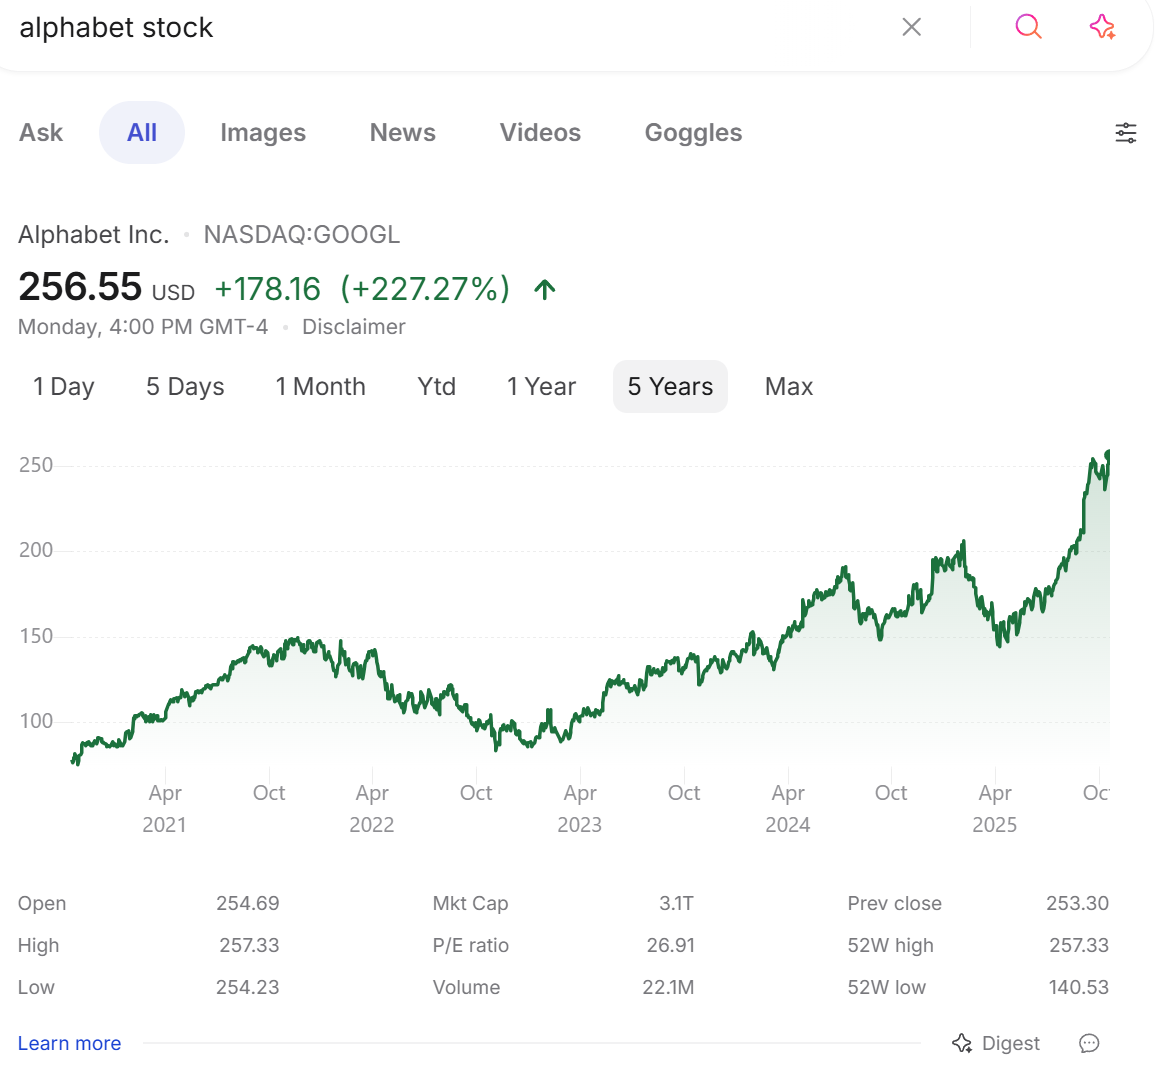The height and width of the screenshot is (1090, 1155).
Task: Select the 5 Days chart range
Action: point(185,387)
